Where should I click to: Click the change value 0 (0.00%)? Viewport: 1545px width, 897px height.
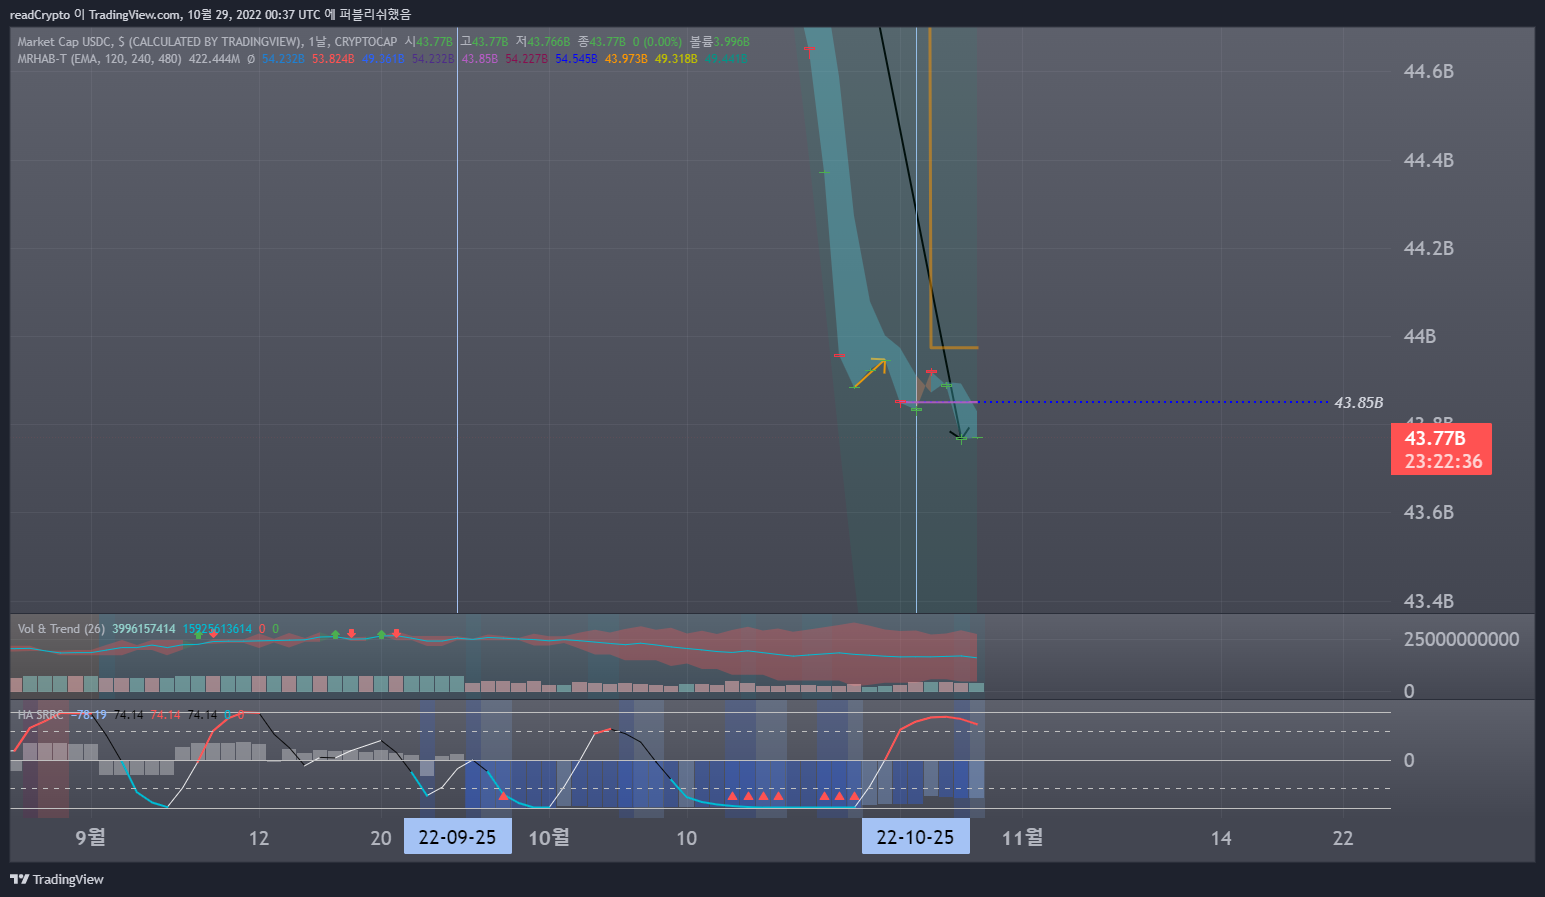point(657,42)
